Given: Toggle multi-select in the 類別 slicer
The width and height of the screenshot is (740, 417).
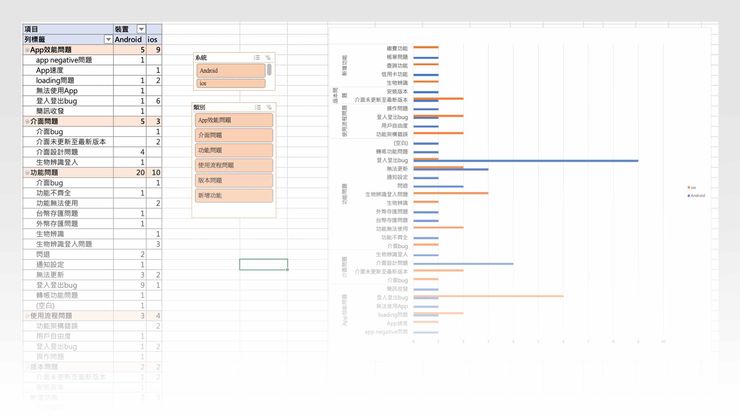Looking at the screenshot, I should [x=257, y=107].
